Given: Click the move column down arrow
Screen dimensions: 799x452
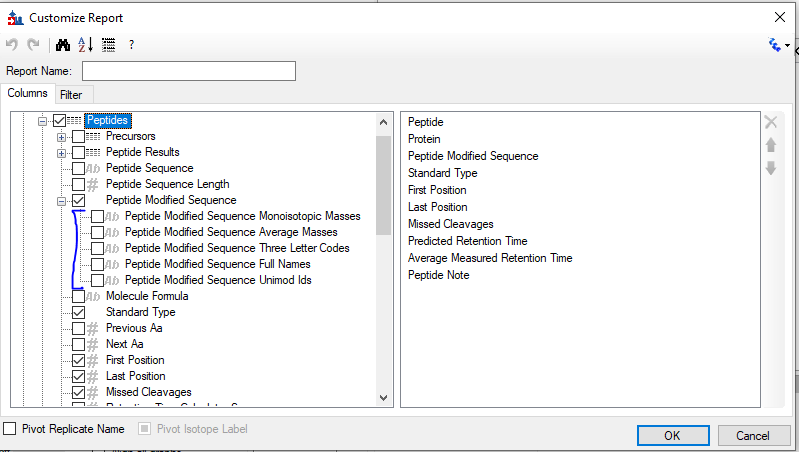Looking at the screenshot, I should click(x=771, y=168).
